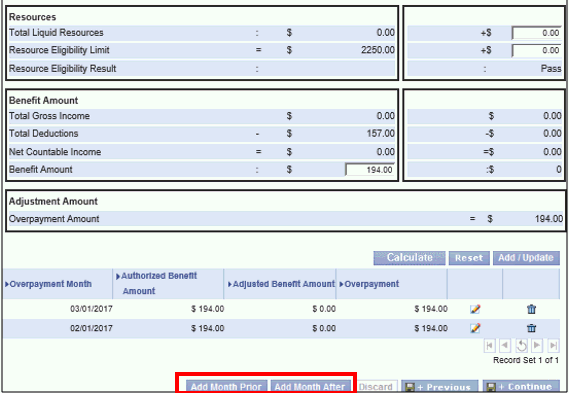The width and height of the screenshot is (569, 393).
Task: Select the Total Deductions 157.00 value
Action: pos(380,134)
